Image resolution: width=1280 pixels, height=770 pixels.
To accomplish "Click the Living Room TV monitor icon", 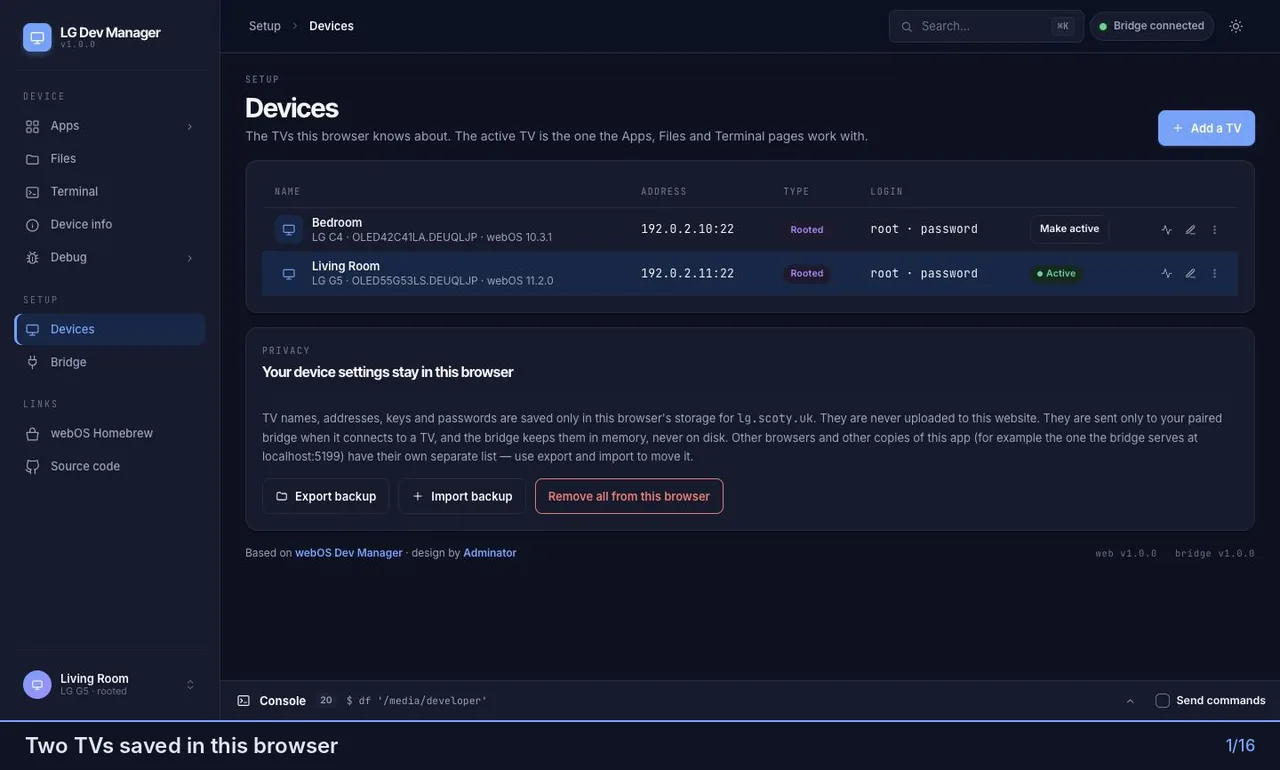I will 289,274.
